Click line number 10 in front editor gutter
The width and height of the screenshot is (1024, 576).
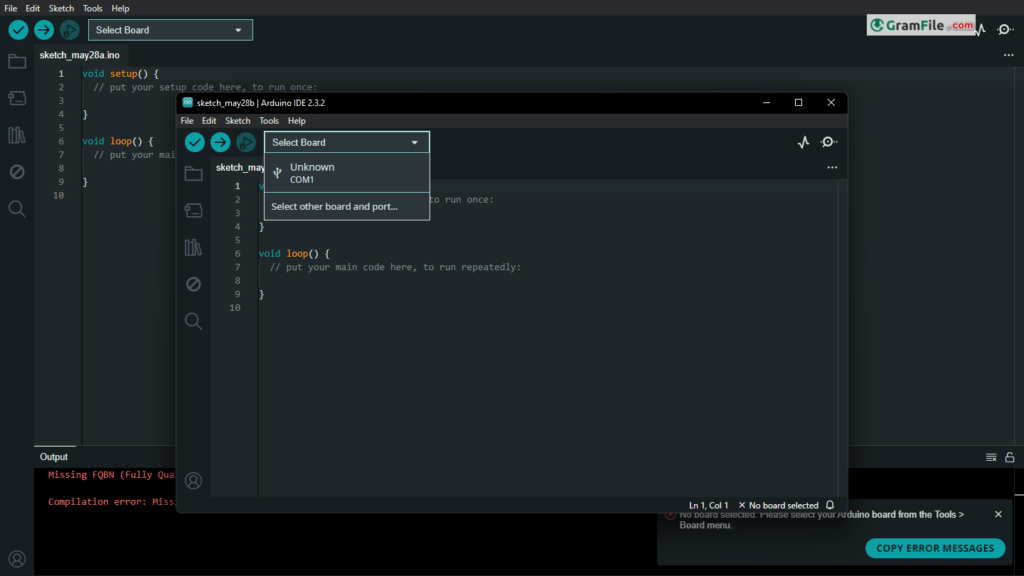tap(235, 308)
